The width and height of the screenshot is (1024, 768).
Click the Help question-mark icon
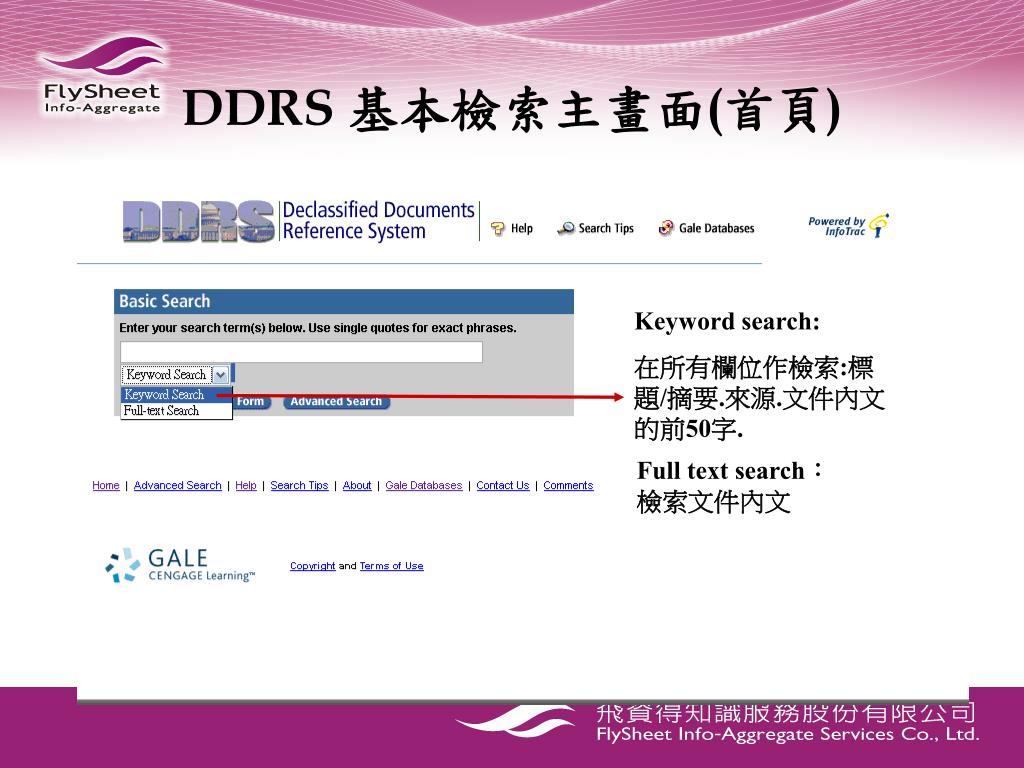click(x=498, y=229)
